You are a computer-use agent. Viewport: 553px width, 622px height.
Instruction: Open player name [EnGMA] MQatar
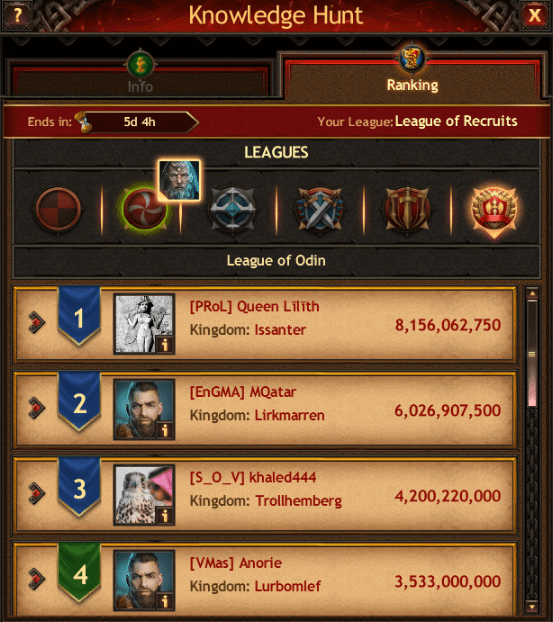[x=243, y=392]
